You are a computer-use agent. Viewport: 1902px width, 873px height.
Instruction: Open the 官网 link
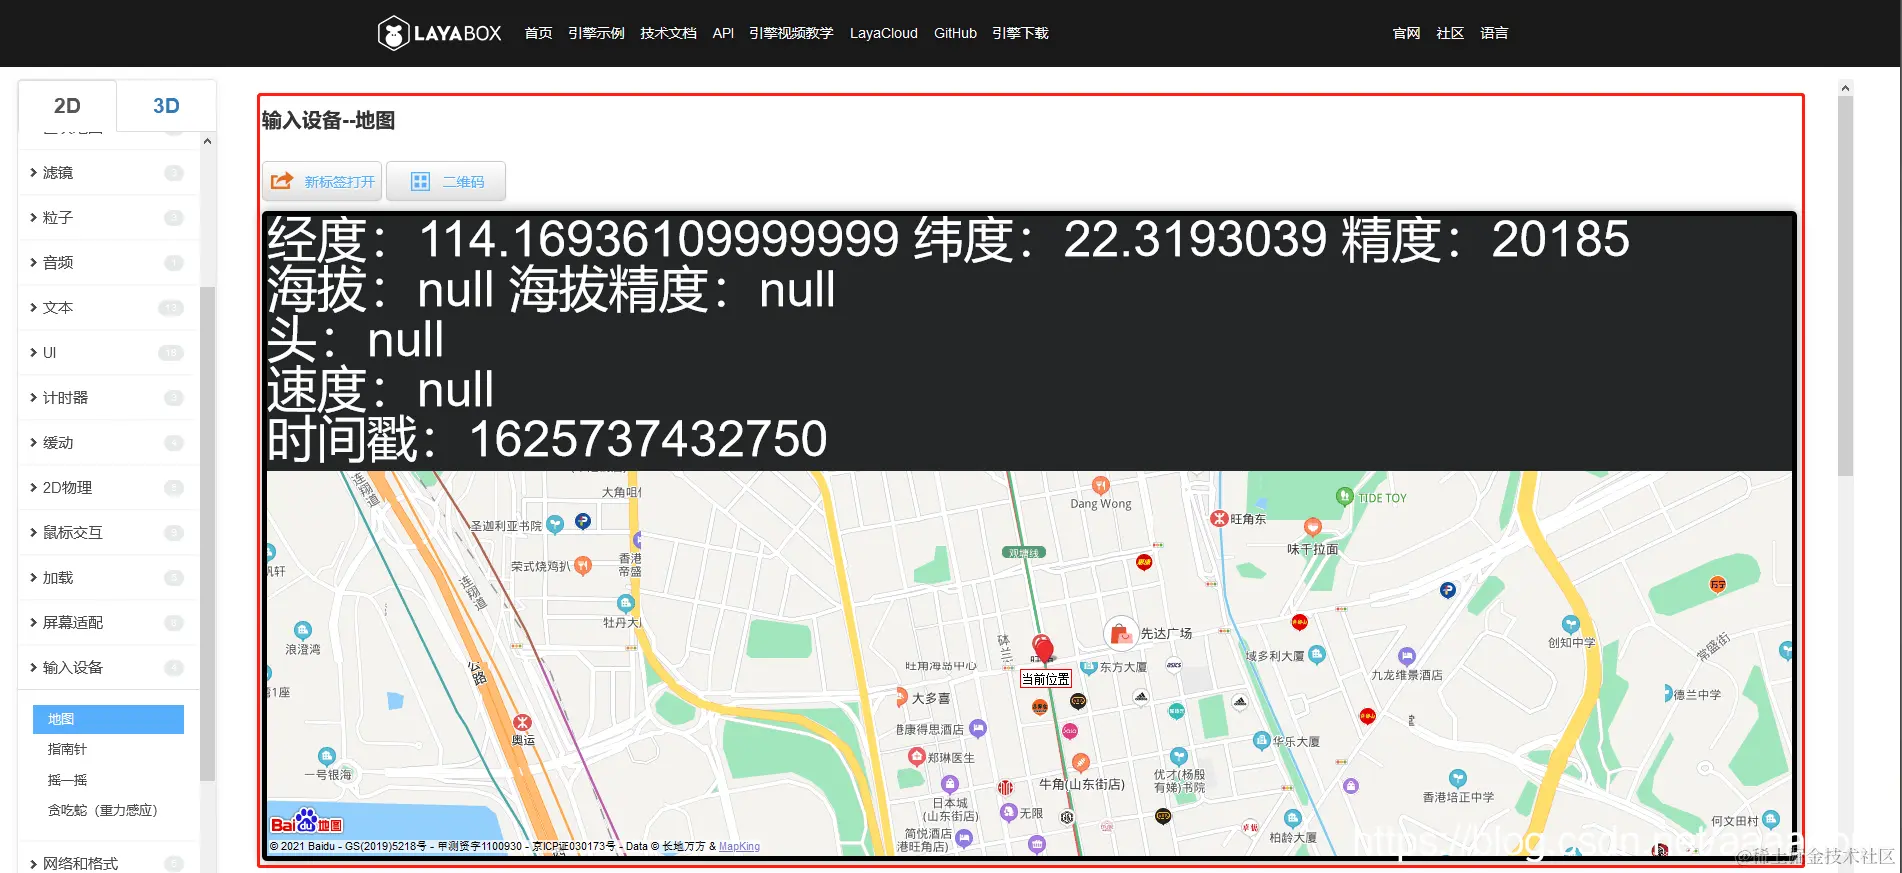[x=1406, y=33]
